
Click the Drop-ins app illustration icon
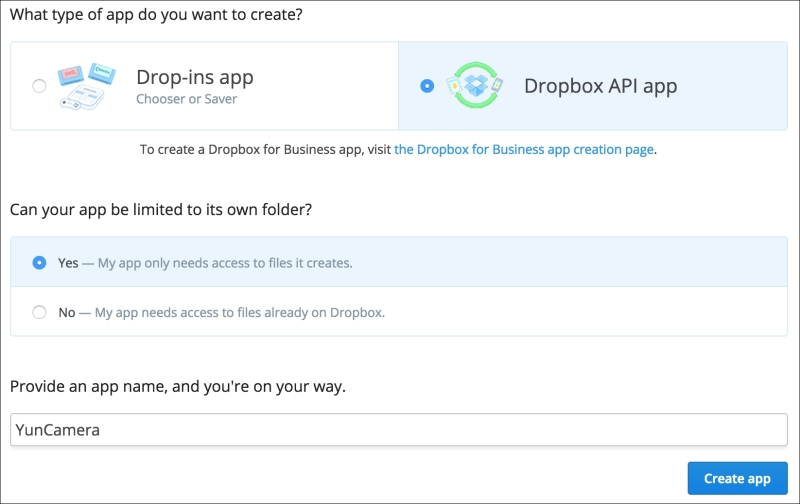pyautogui.click(x=86, y=86)
